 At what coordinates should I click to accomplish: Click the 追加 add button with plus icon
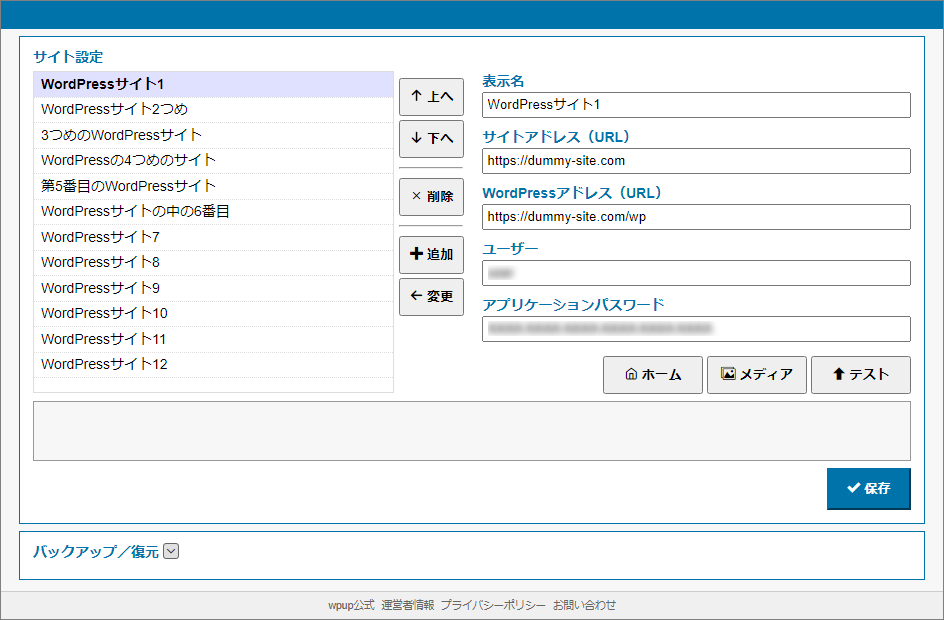tap(431, 255)
